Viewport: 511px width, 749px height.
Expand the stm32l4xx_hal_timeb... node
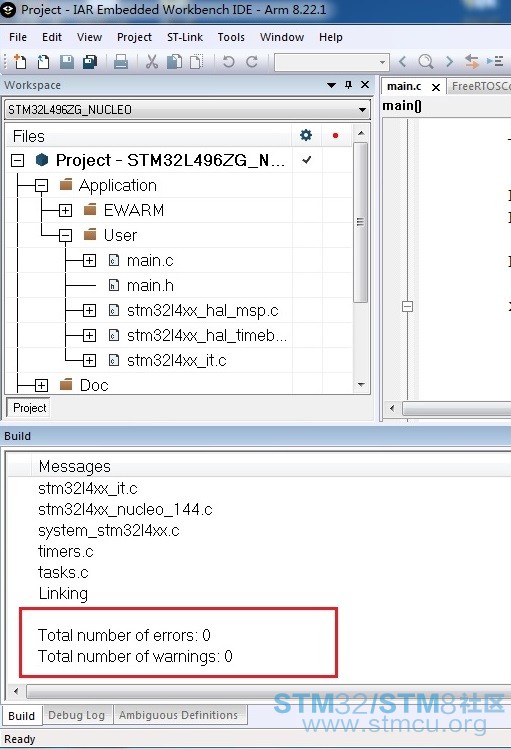[x=89, y=335]
